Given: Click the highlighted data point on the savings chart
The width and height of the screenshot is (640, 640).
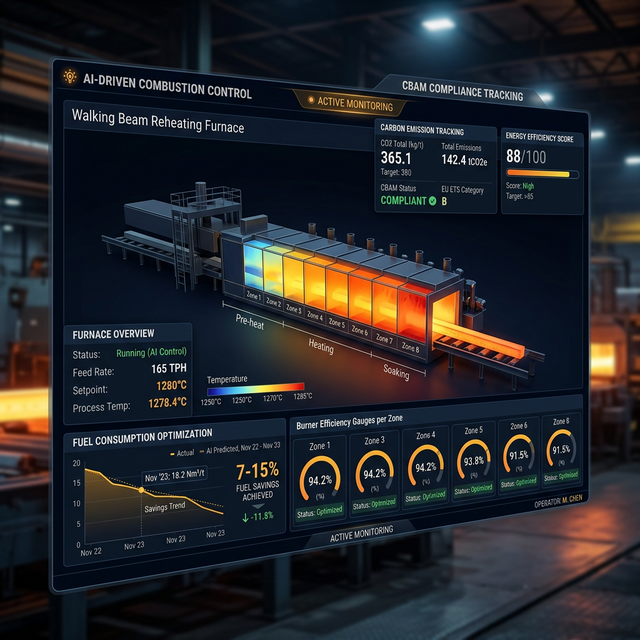Looking at the screenshot, I should [x=139, y=490].
